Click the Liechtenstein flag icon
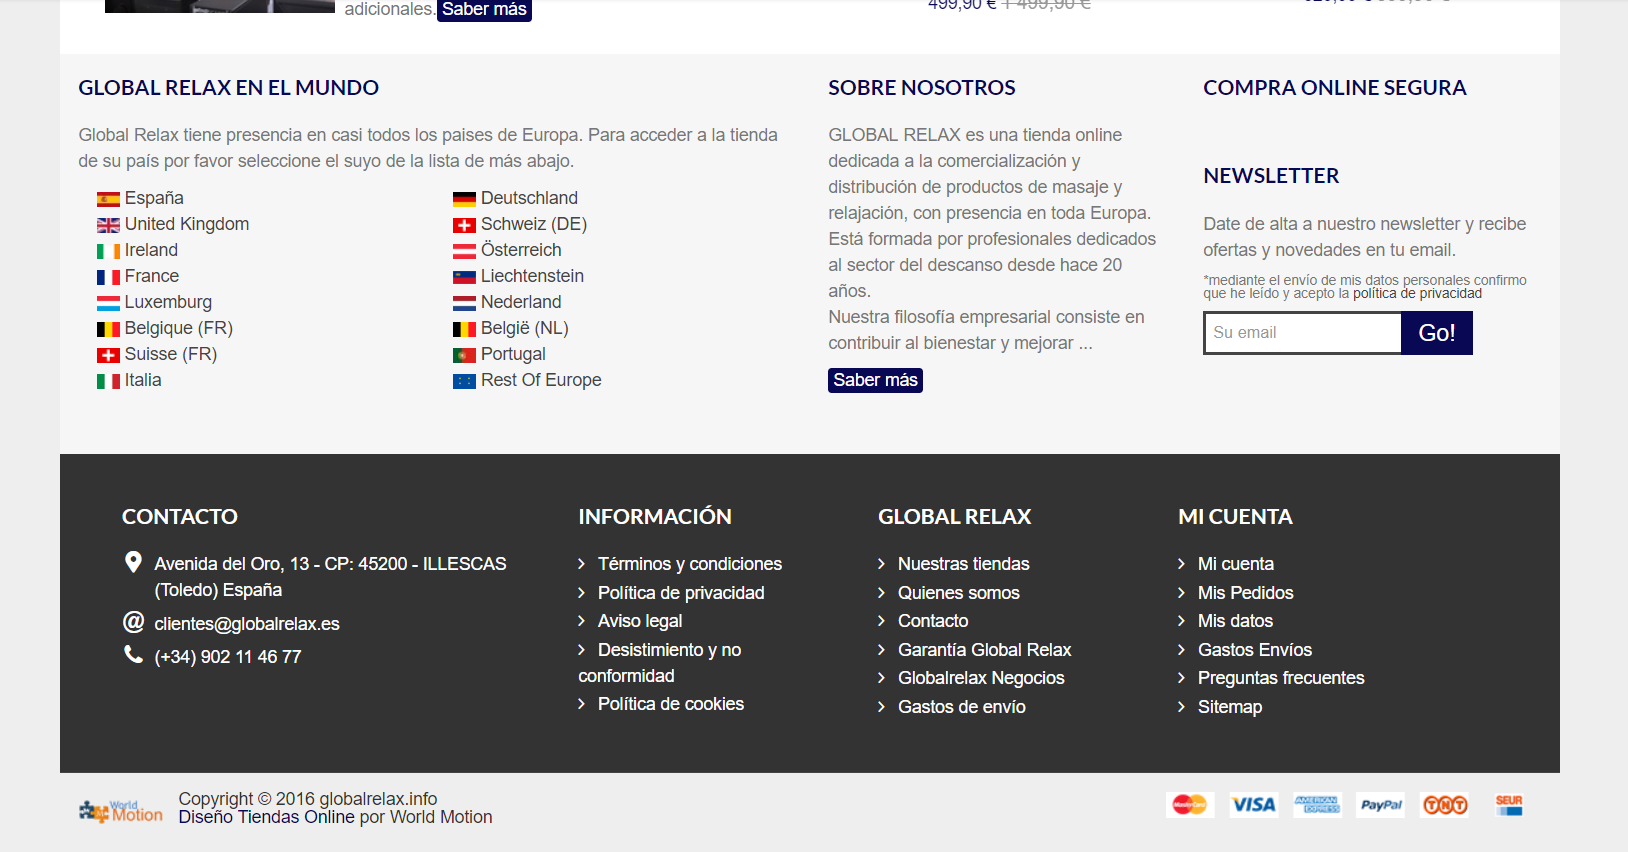This screenshot has height=852, width=1628. tap(464, 277)
